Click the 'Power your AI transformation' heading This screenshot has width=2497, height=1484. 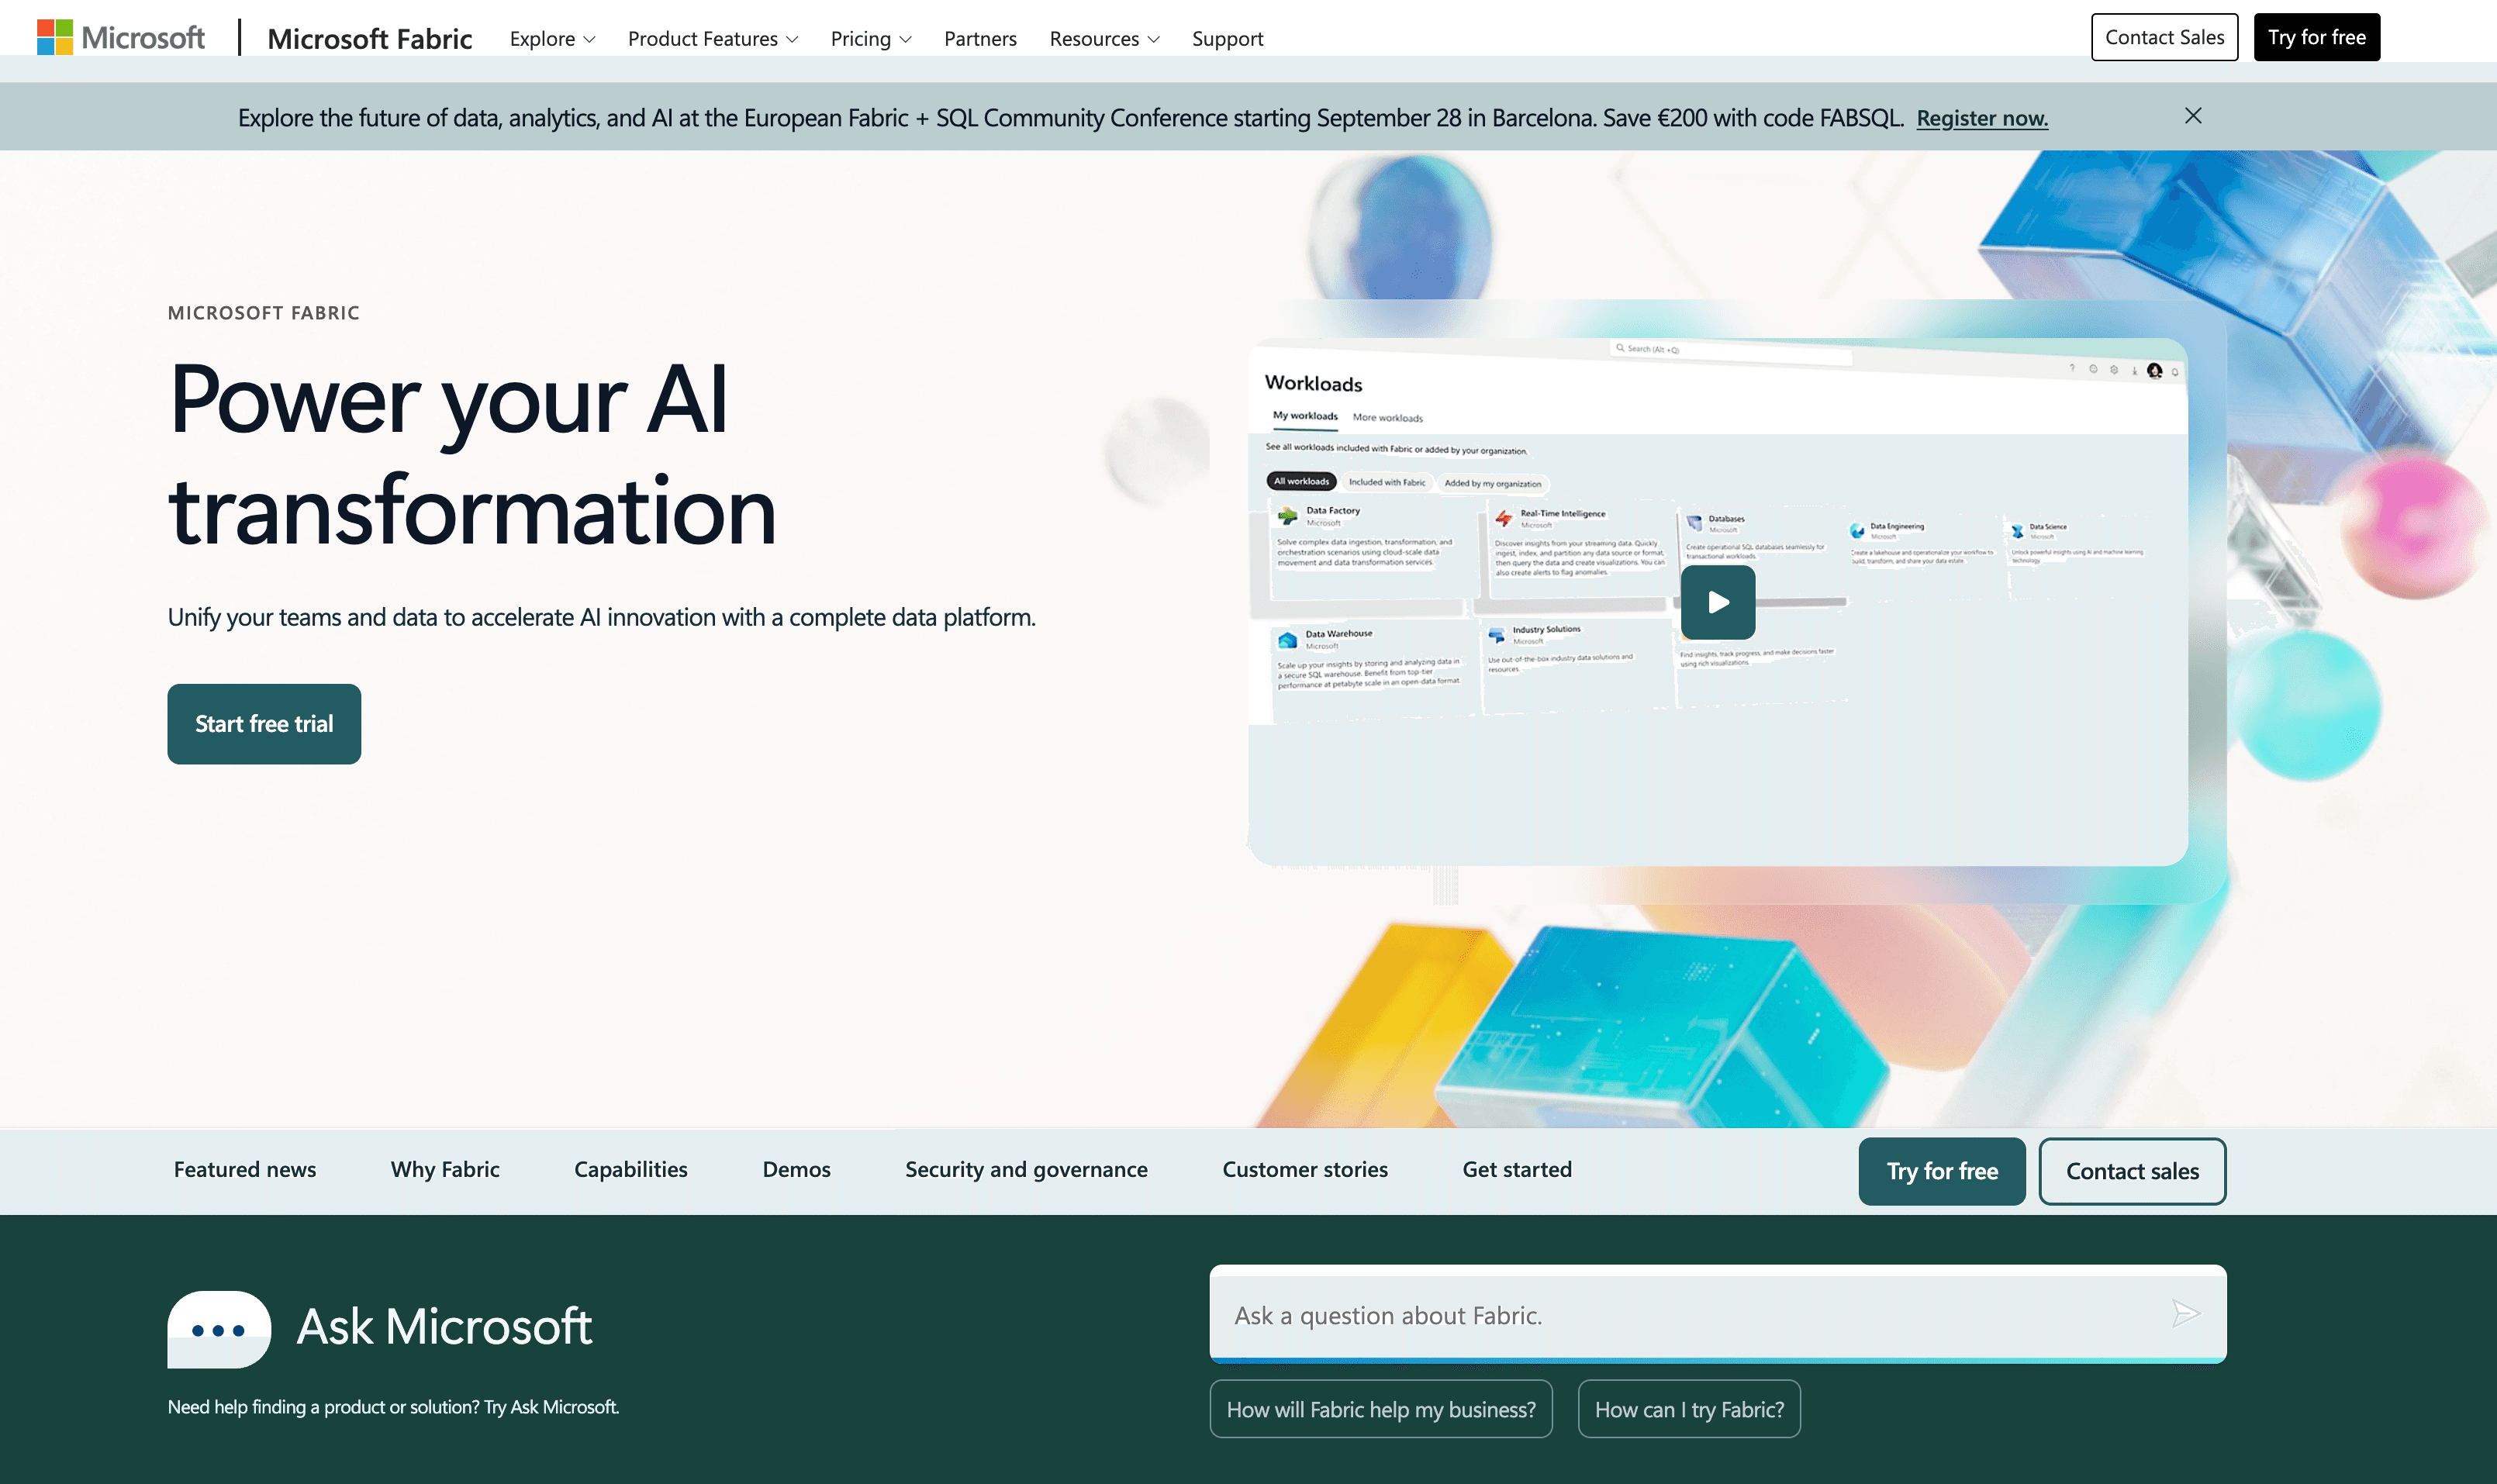[x=472, y=454]
